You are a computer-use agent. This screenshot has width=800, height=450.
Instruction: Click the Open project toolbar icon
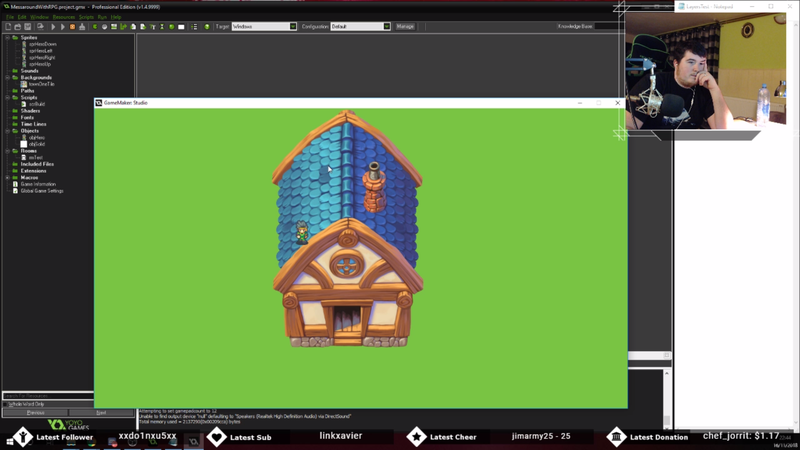coord(18,27)
